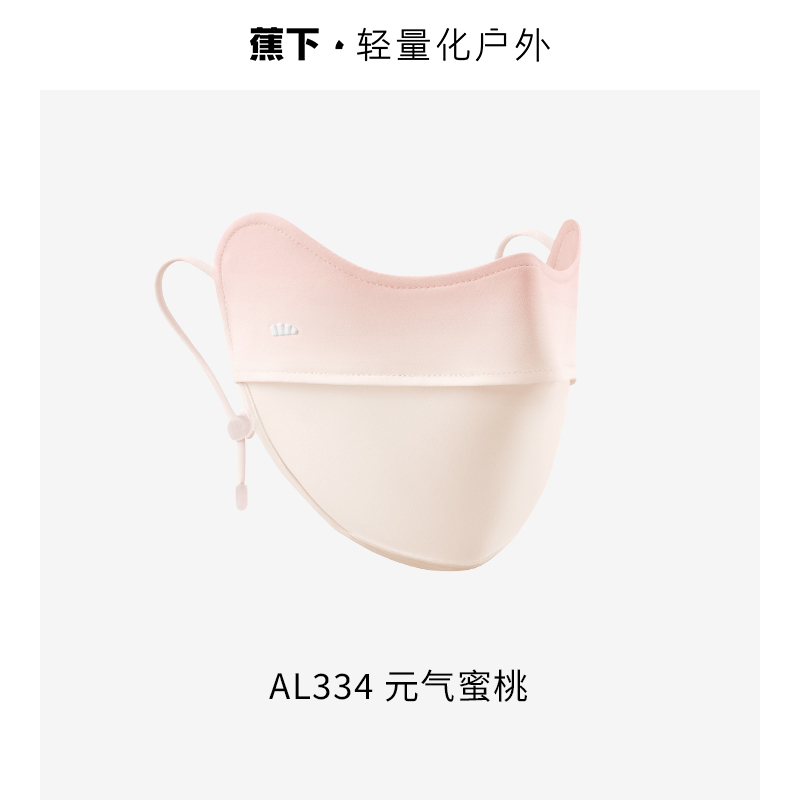
Task: Open the 轻量化户外 slogan text
Action: coord(453,45)
